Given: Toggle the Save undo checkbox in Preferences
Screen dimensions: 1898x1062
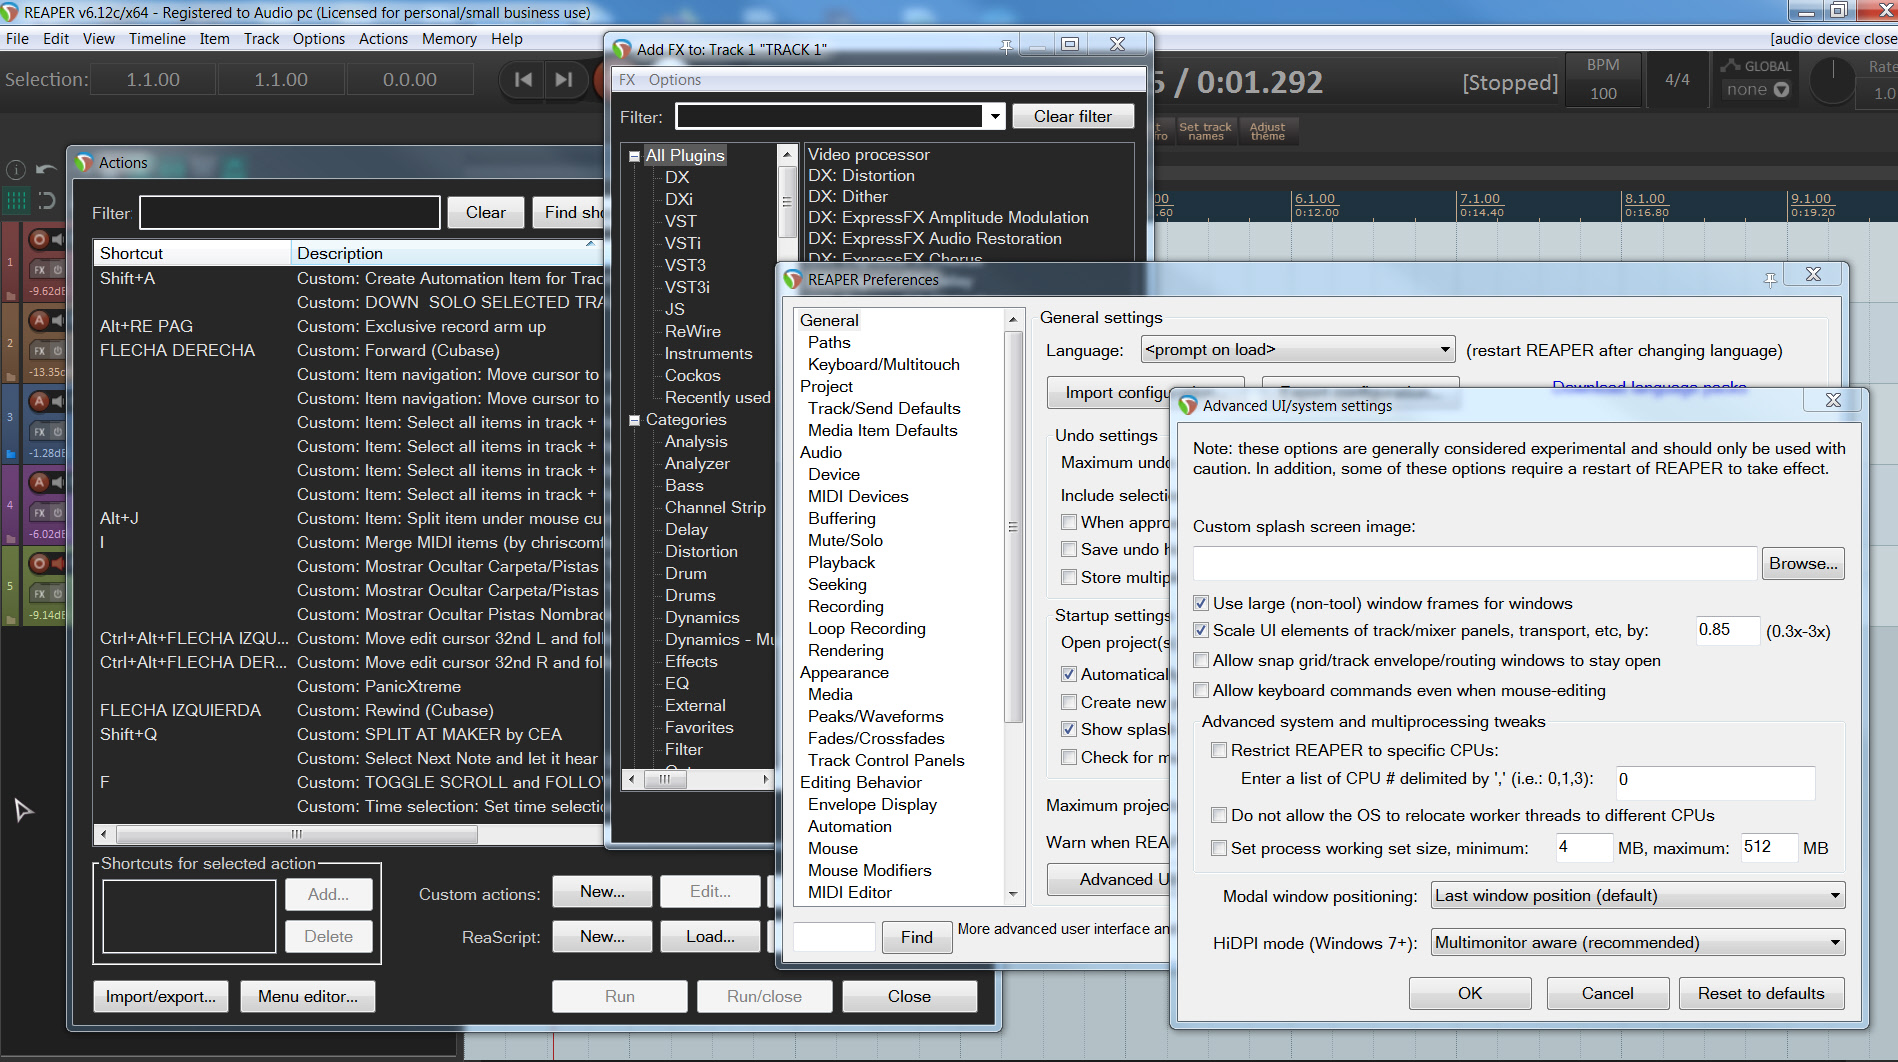Looking at the screenshot, I should coord(1069,549).
